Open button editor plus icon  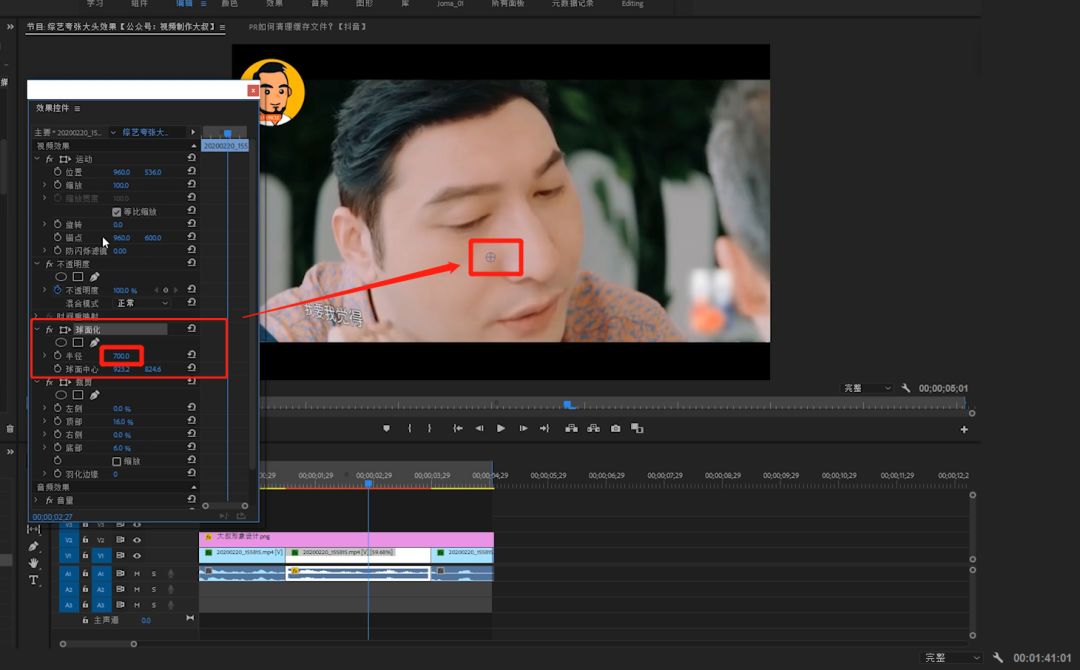click(x=964, y=430)
